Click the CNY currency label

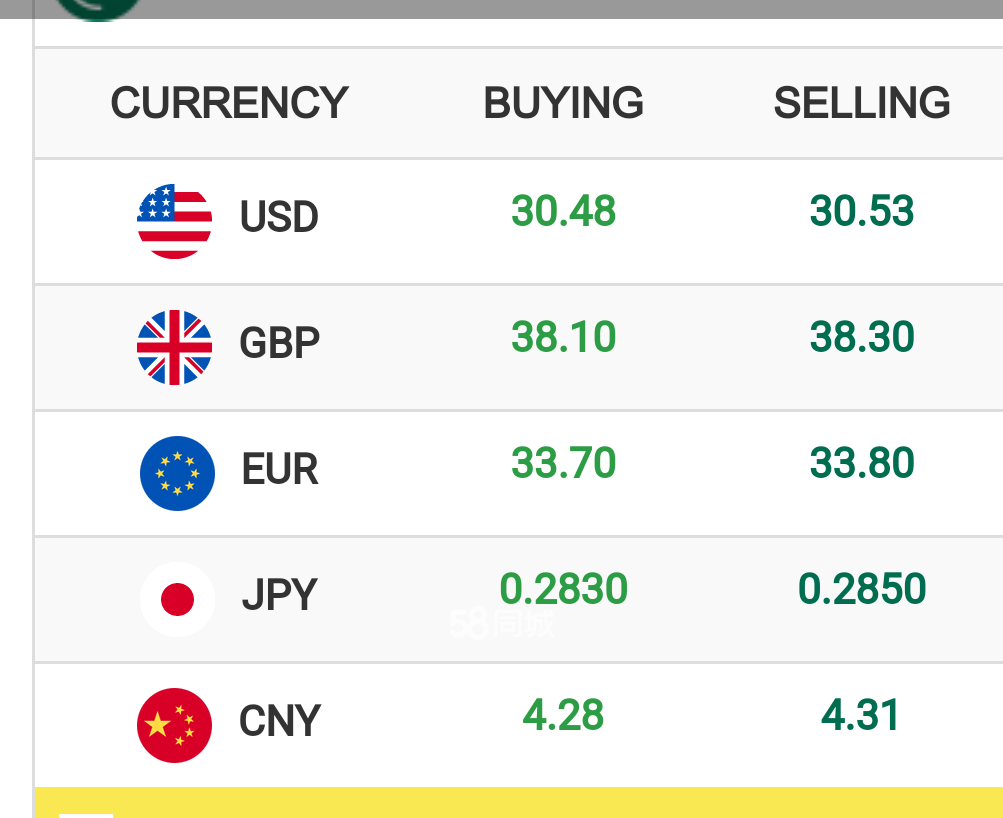[280, 721]
